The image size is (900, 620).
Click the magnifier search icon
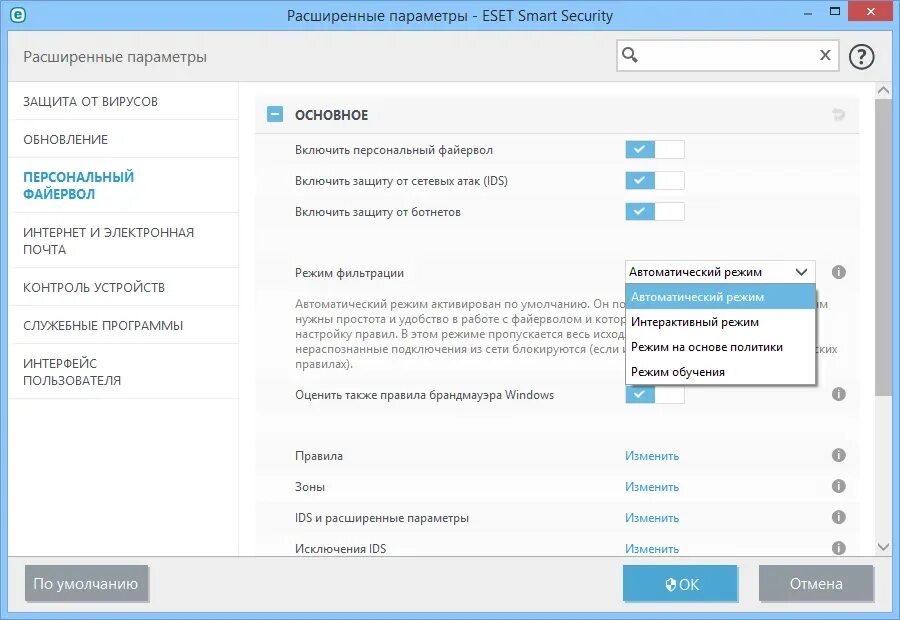[x=630, y=55]
